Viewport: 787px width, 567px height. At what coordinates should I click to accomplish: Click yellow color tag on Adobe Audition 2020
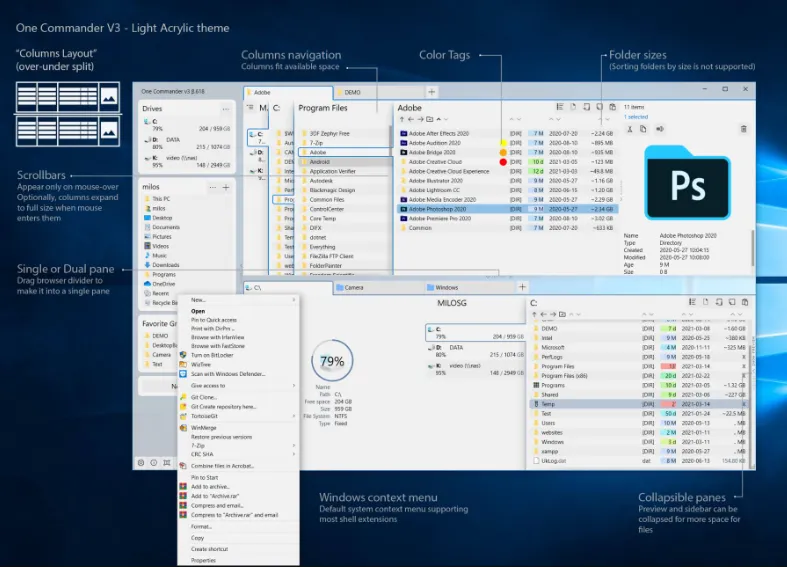coord(502,143)
